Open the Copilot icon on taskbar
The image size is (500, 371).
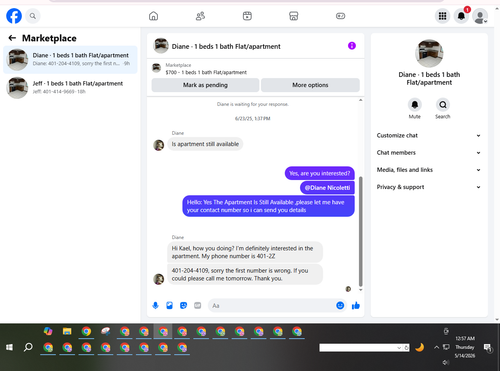48,331
